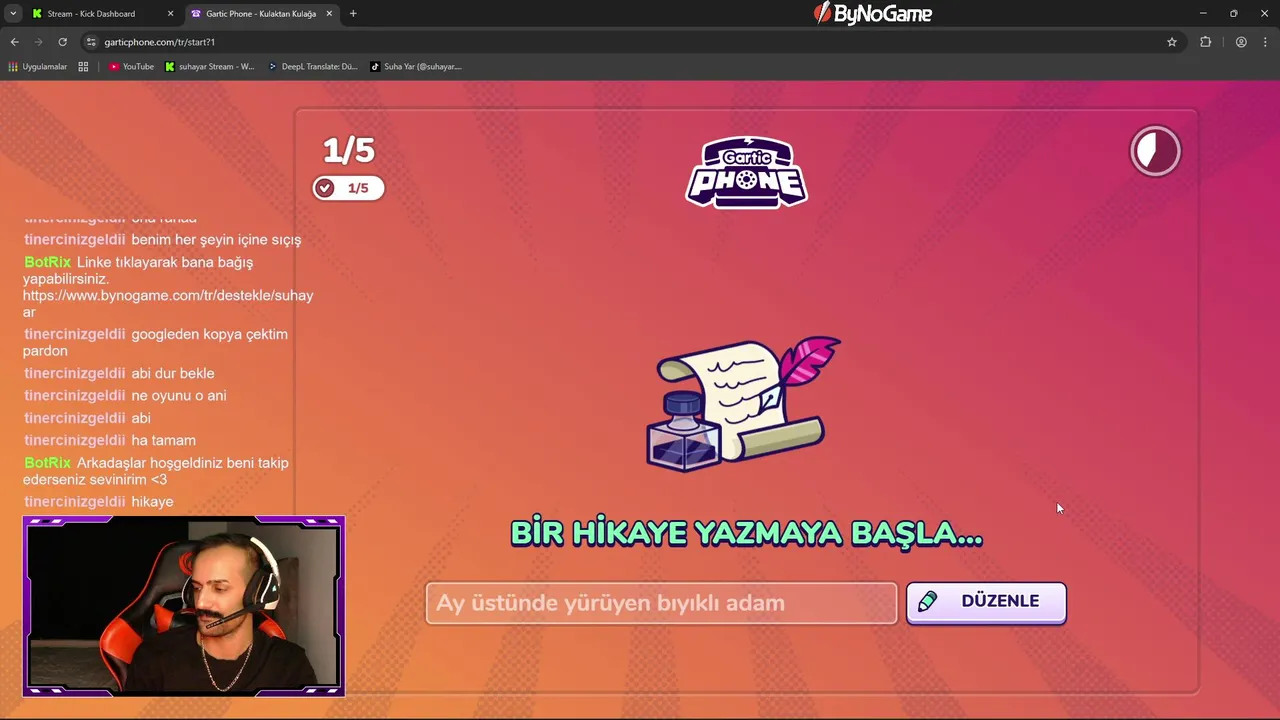The image size is (1280, 720).
Task: Click chat message 'hikaye'
Action: point(152,502)
